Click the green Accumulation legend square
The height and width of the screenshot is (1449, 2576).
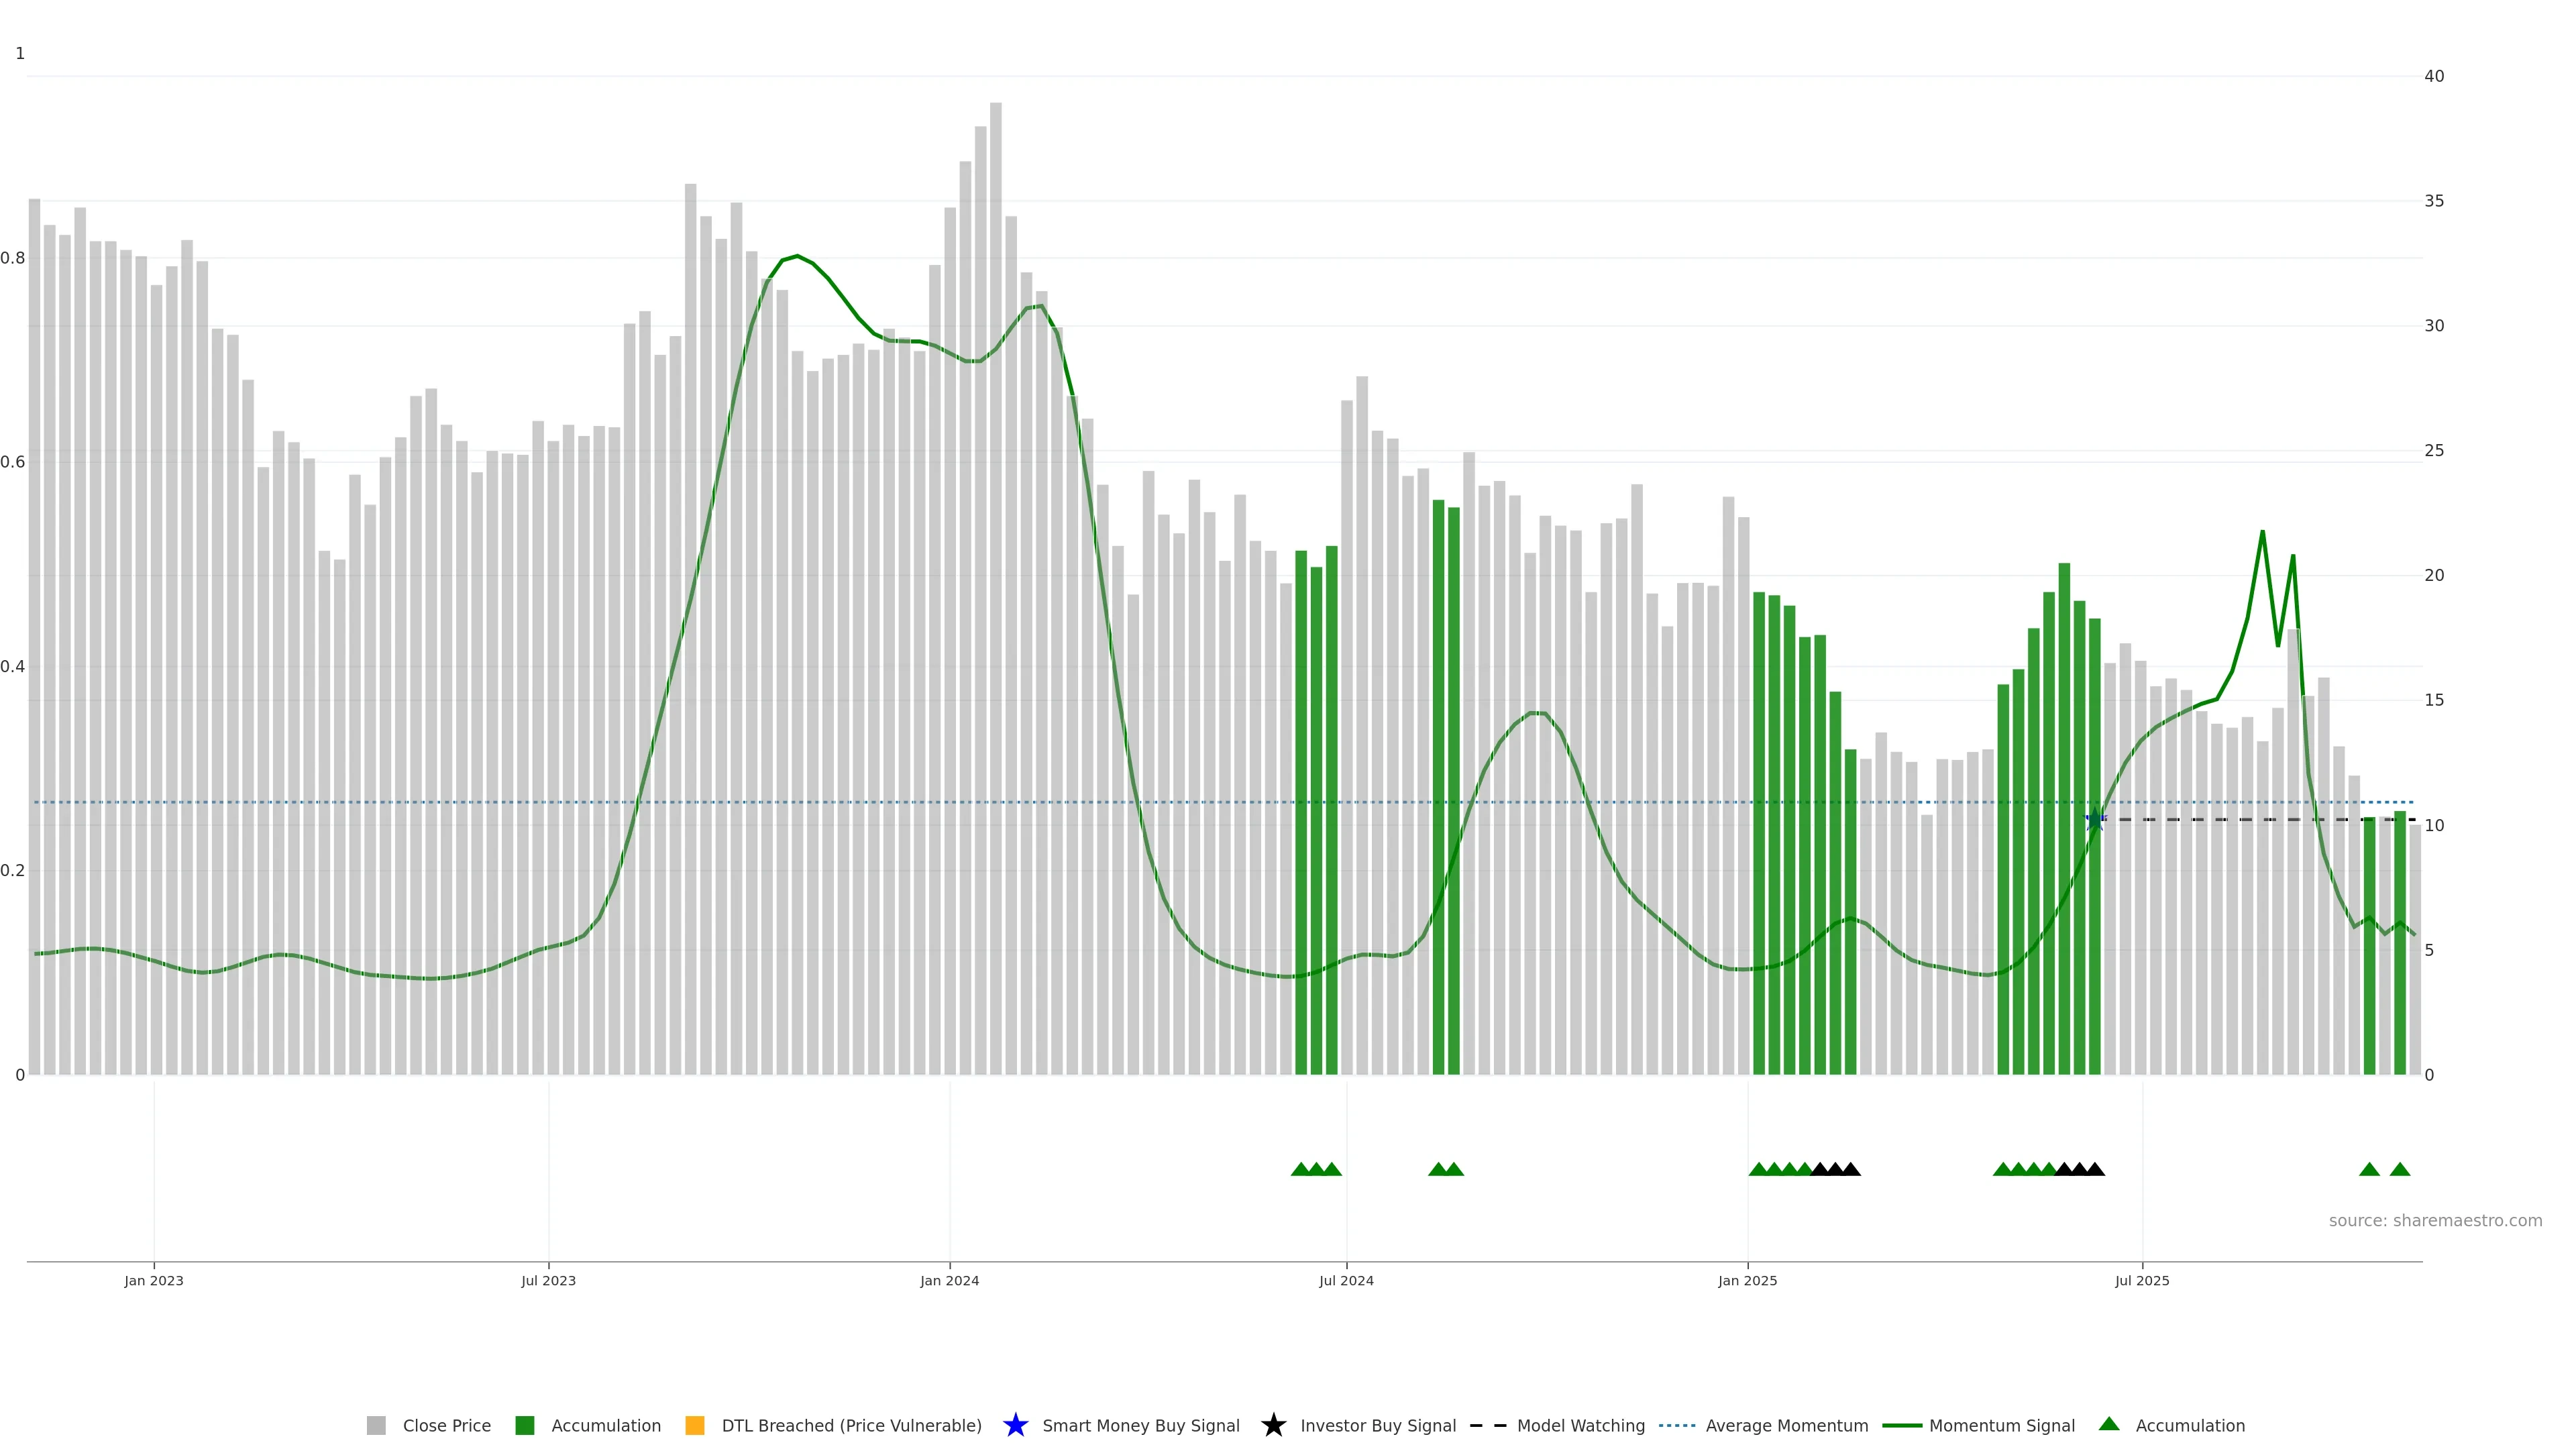click(x=525, y=1426)
